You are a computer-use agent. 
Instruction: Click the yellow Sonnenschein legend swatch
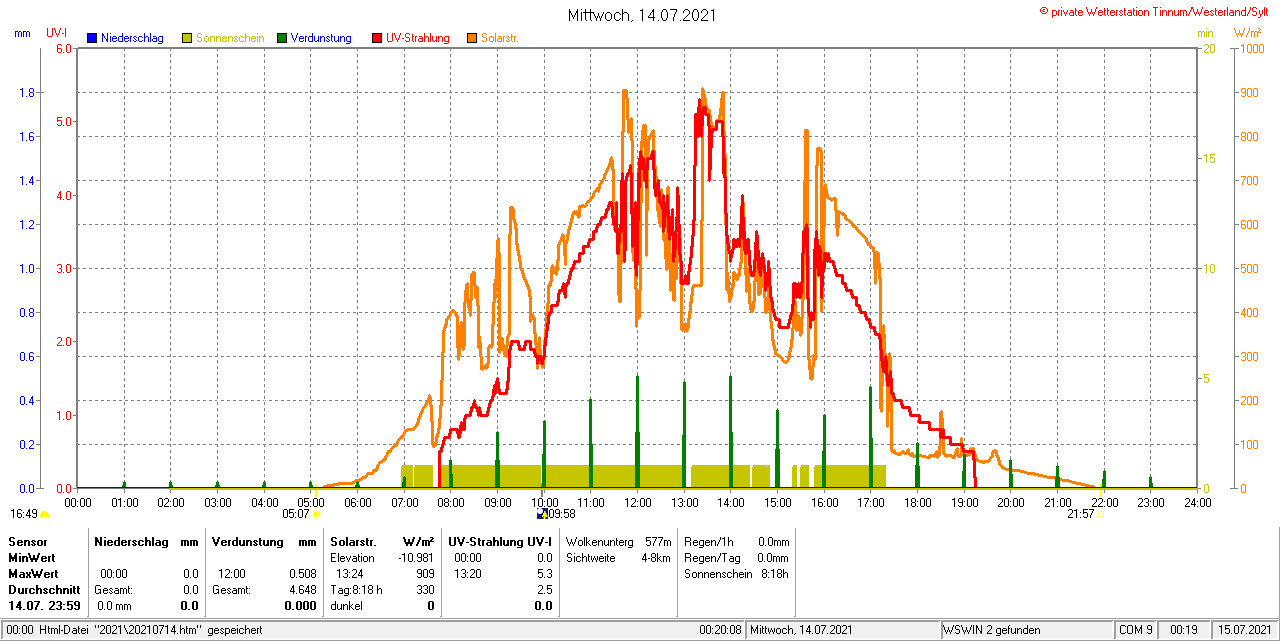click(187, 38)
